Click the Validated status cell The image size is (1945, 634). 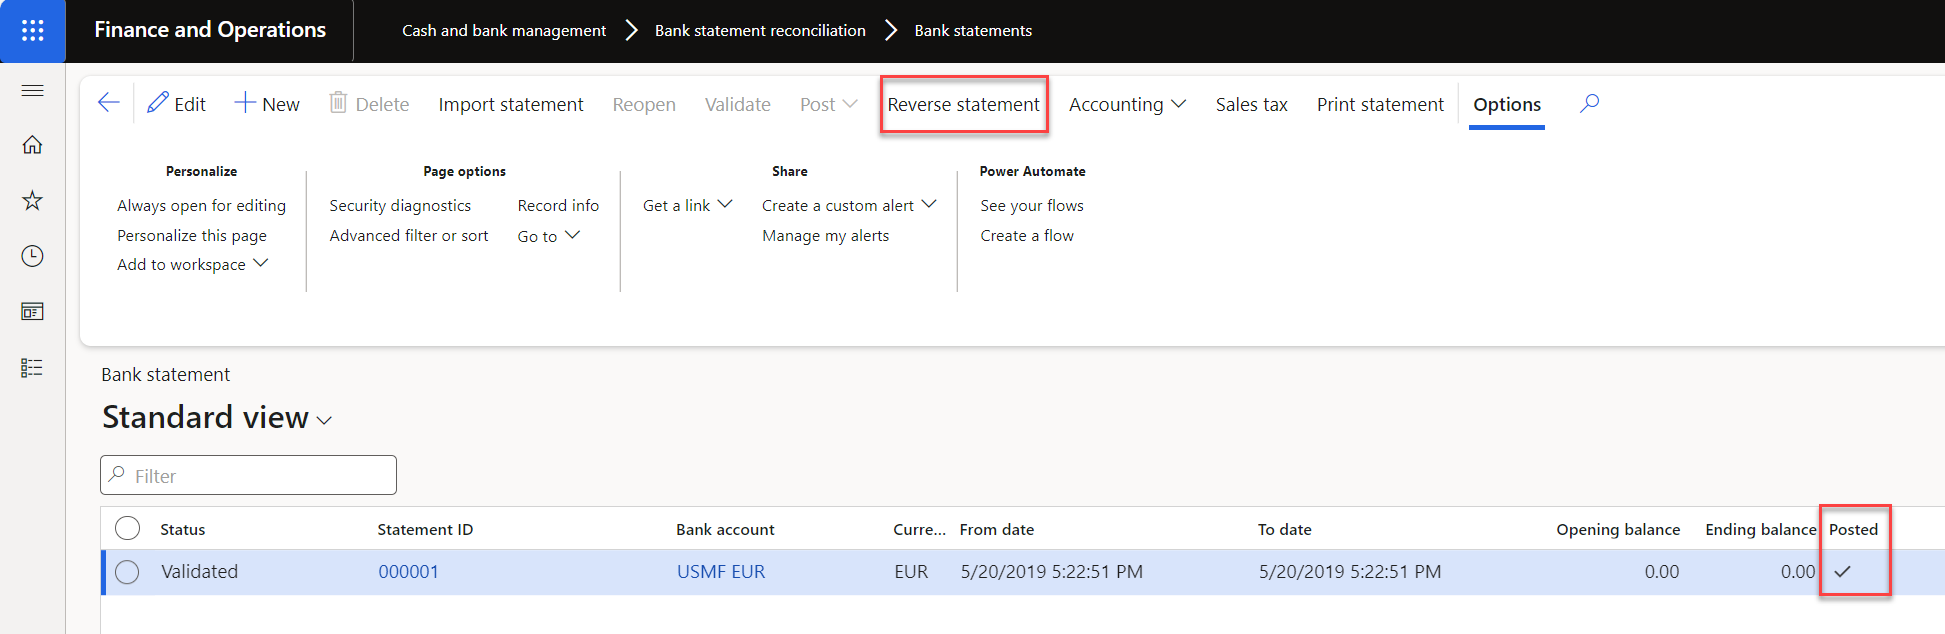click(x=200, y=572)
